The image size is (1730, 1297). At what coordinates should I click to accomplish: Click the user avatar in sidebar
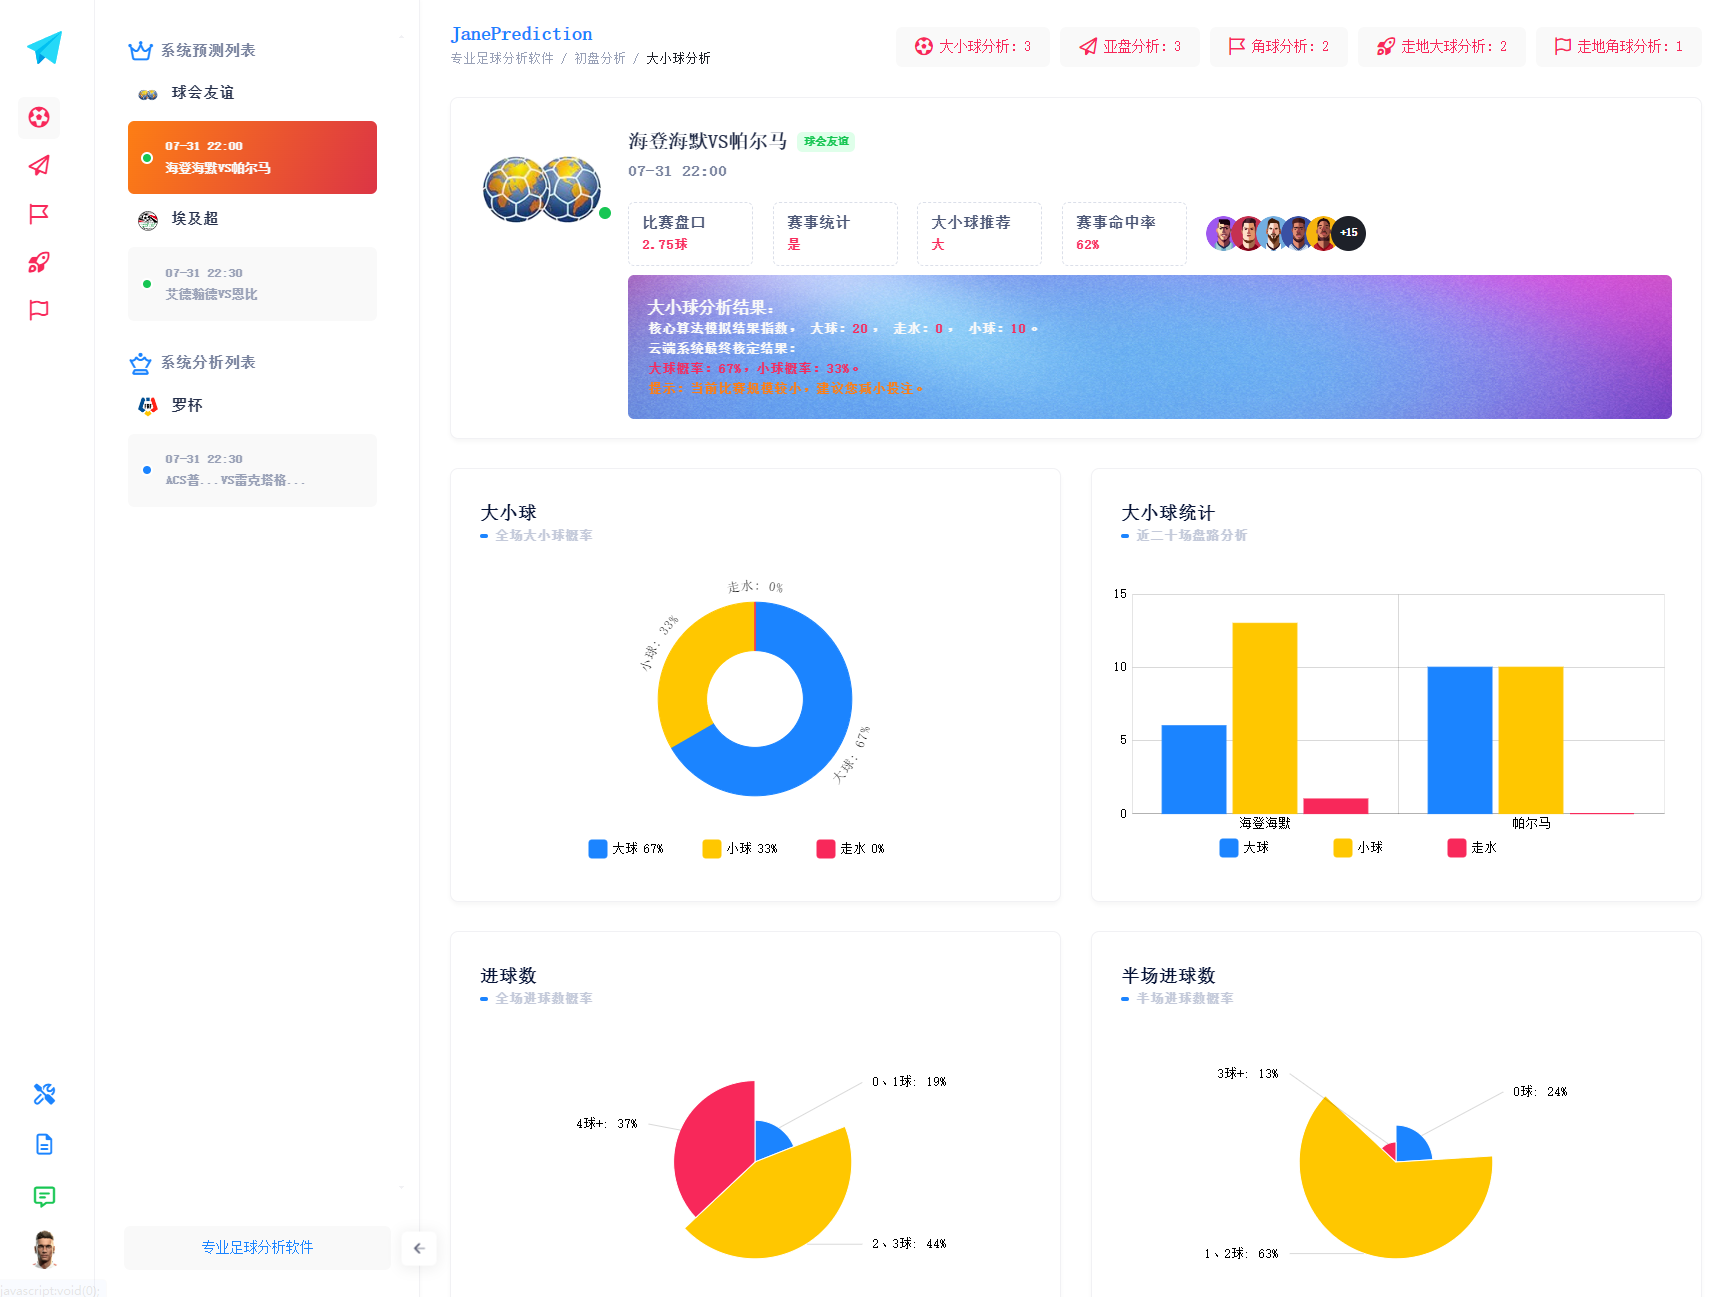pyautogui.click(x=44, y=1249)
